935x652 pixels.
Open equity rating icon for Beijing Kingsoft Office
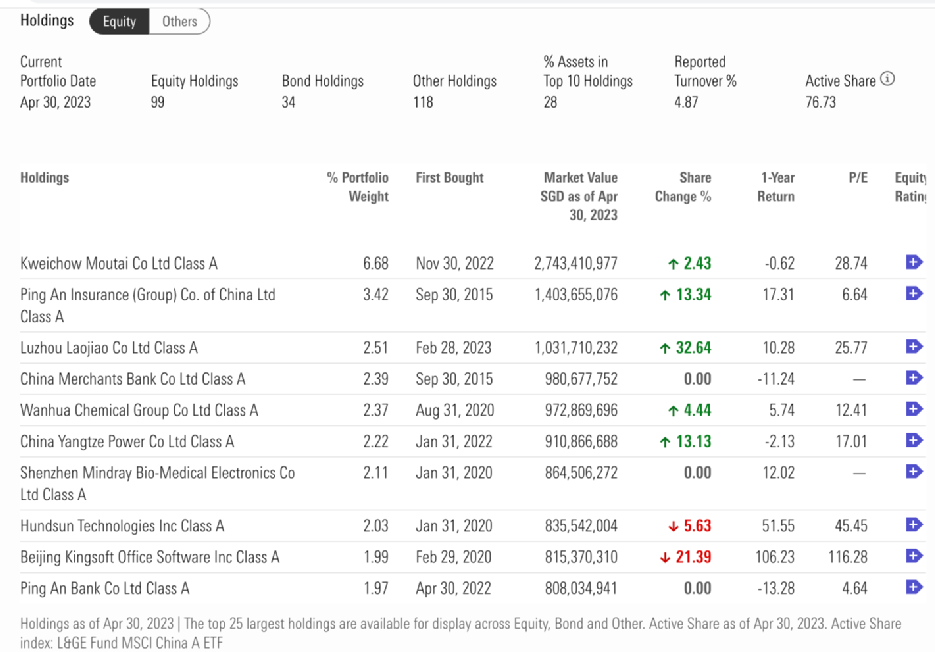[913, 556]
